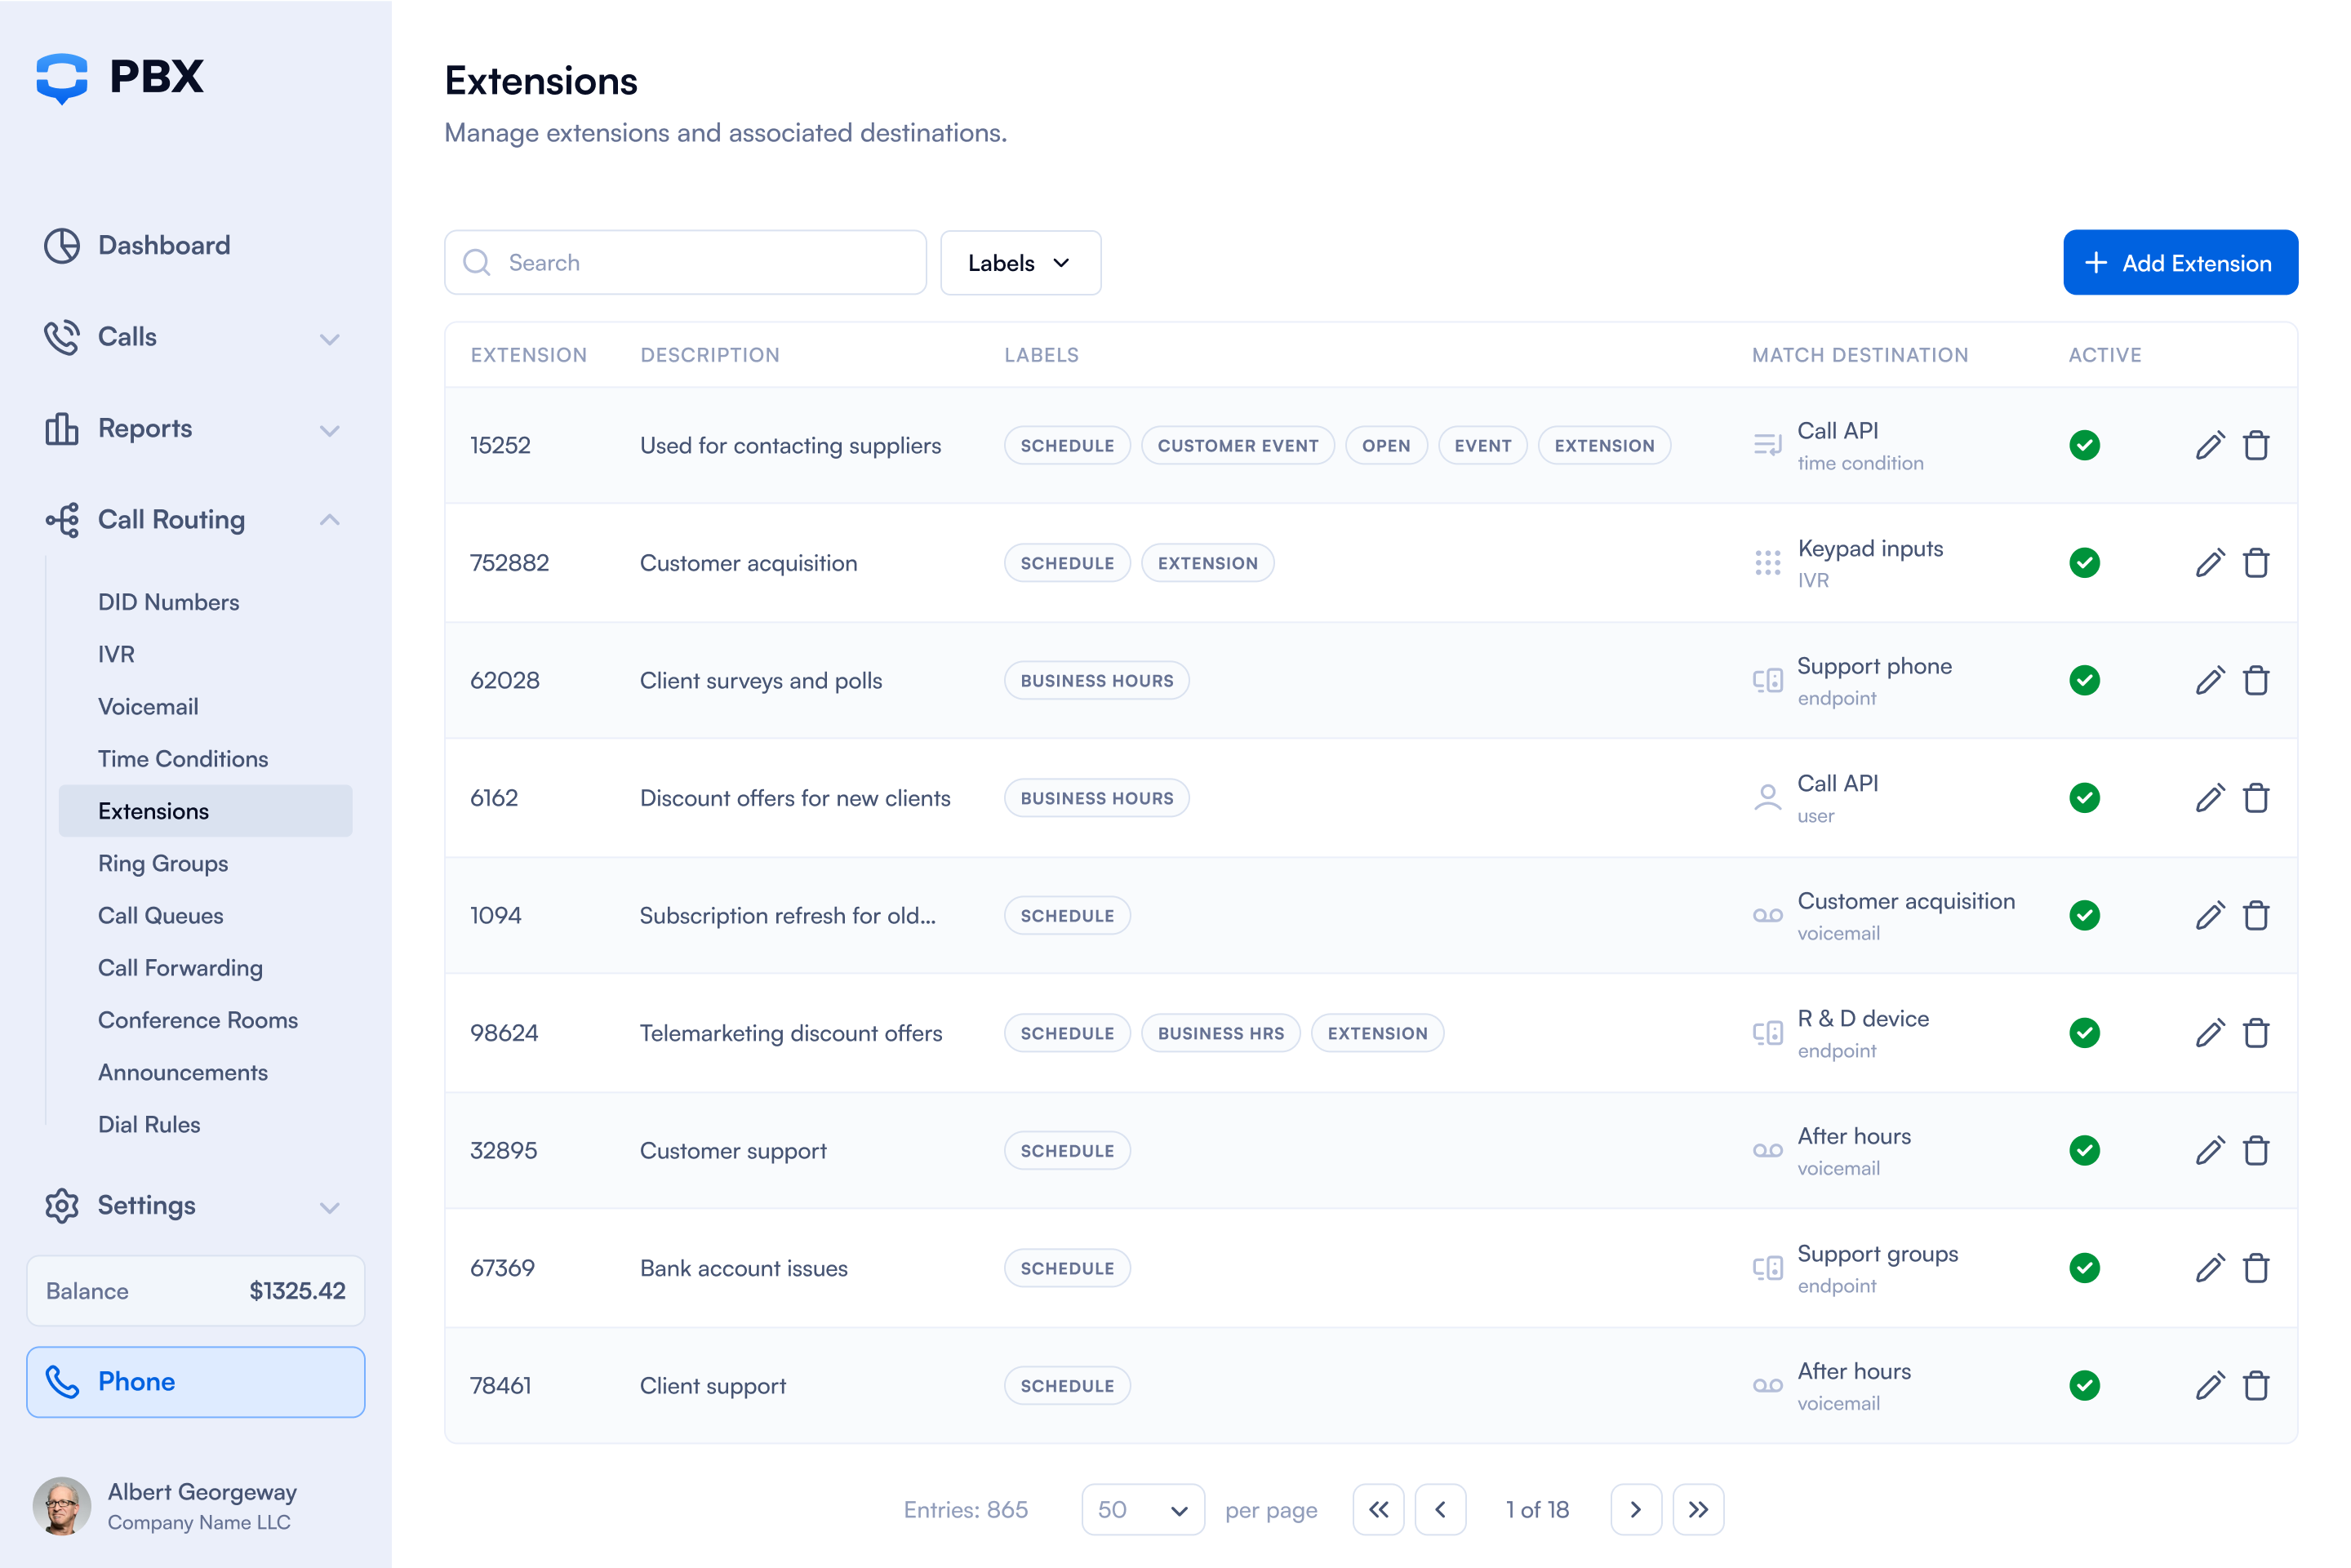Click trash icon for Client support row
Screen dimensions: 2351x1568
(2256, 1385)
